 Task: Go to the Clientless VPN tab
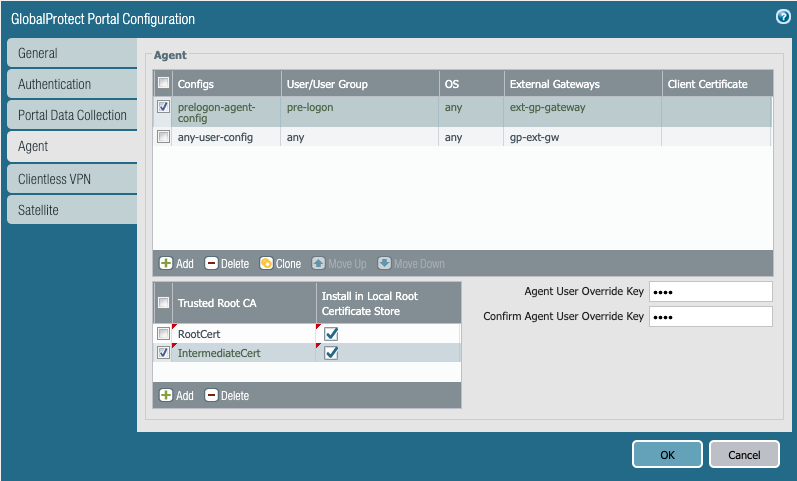point(72,179)
